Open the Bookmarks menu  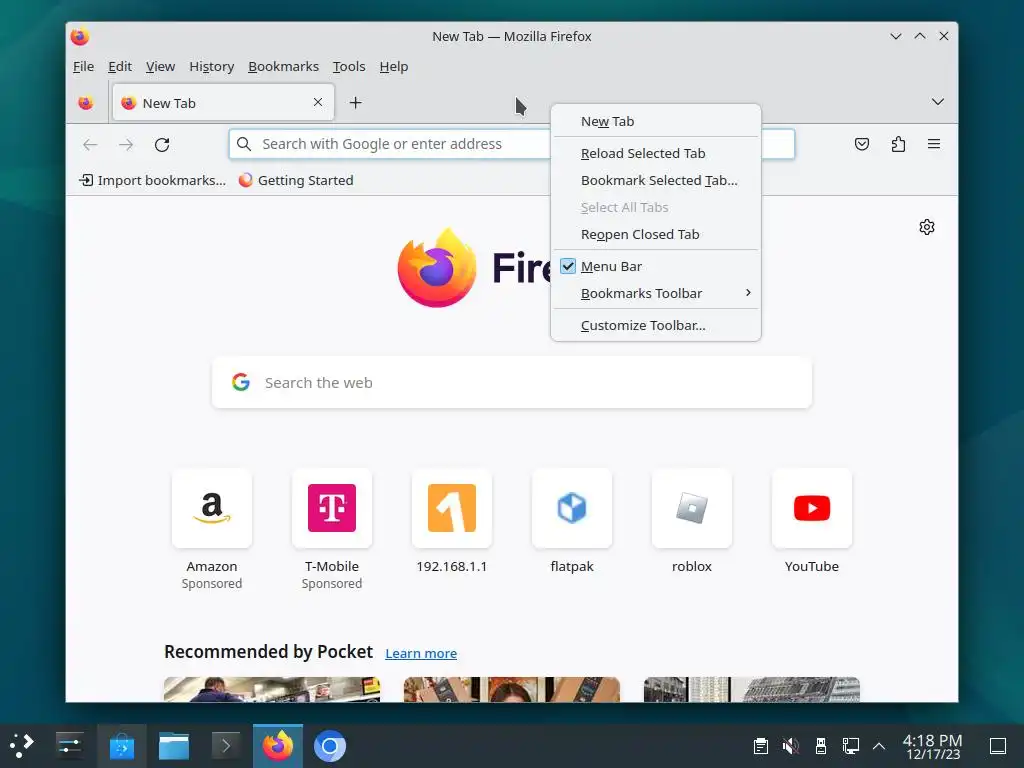(283, 67)
